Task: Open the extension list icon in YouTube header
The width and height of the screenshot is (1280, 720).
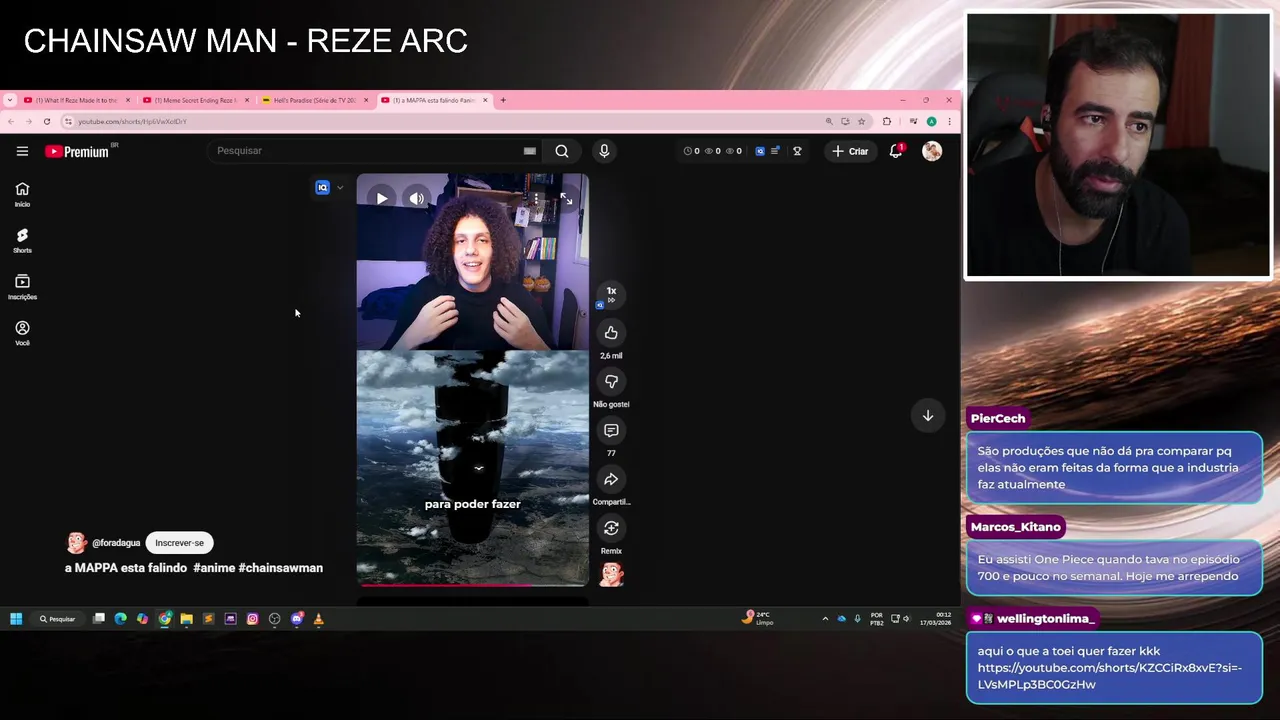Action: point(775,151)
